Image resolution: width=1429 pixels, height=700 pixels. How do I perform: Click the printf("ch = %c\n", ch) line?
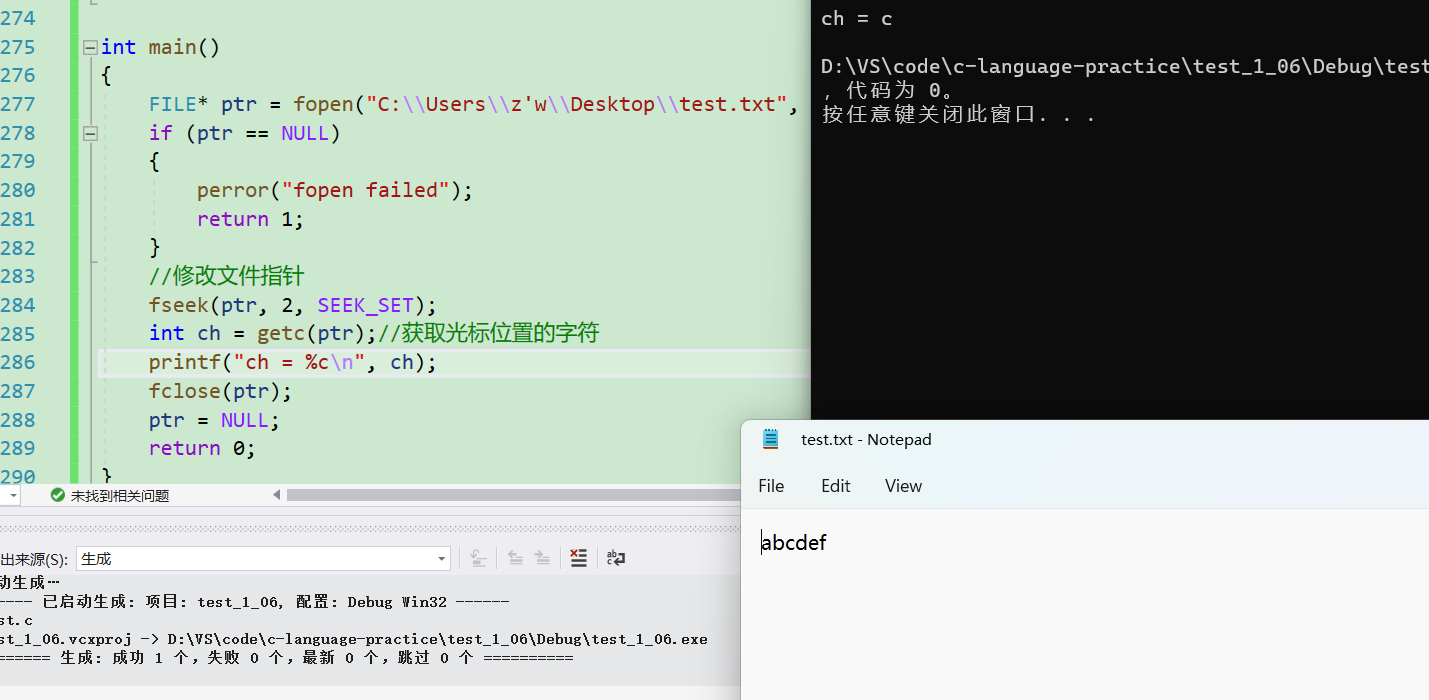(293, 362)
